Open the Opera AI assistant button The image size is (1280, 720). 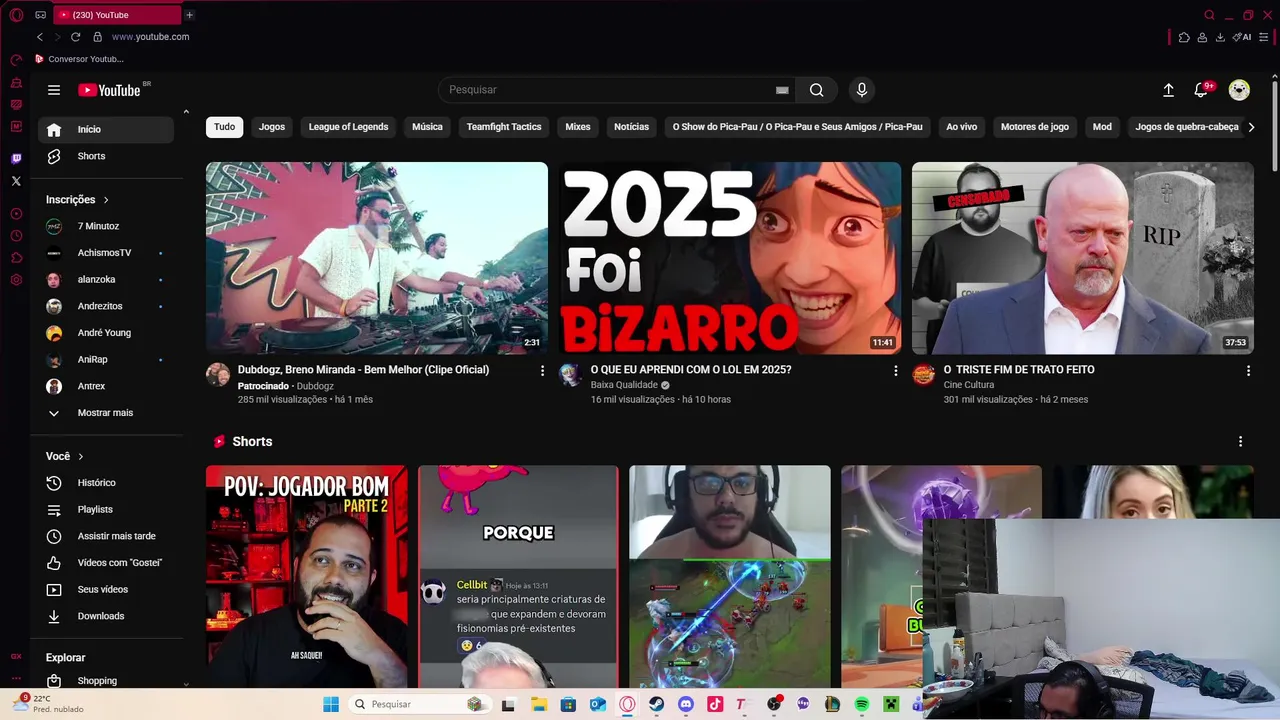coord(1242,37)
